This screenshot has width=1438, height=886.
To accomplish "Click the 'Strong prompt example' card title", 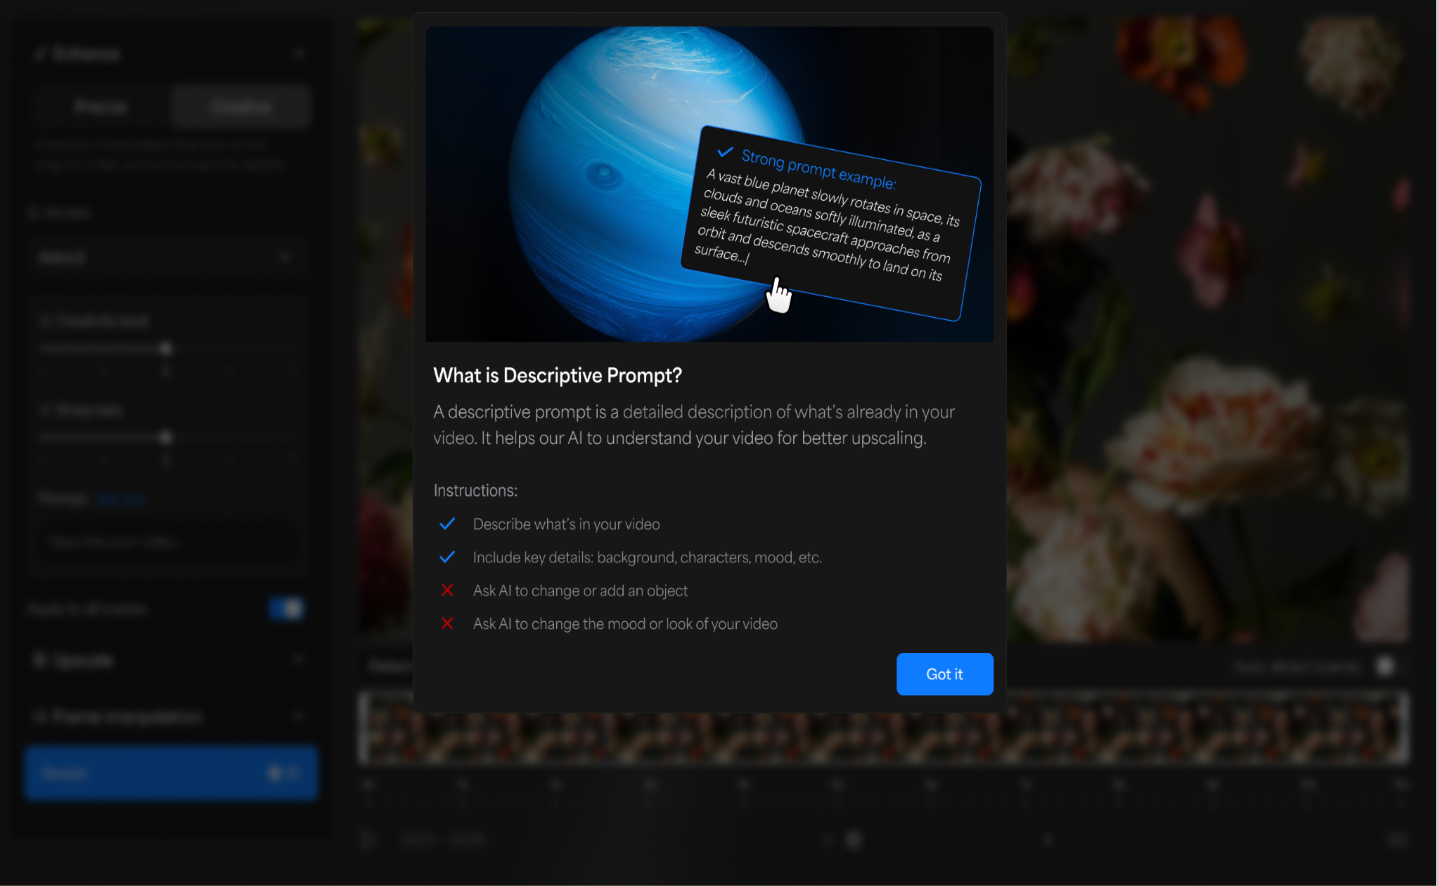I will click(x=818, y=169).
